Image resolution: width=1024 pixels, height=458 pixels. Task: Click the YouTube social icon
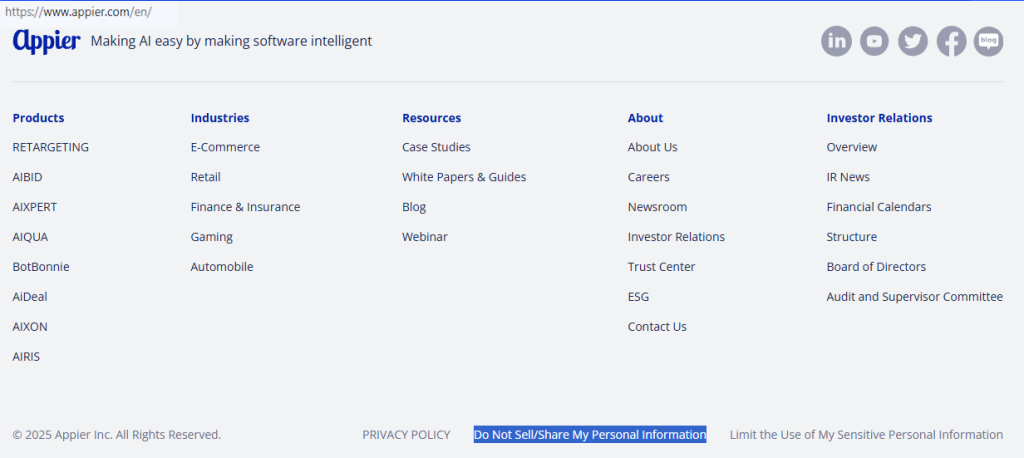coord(874,41)
